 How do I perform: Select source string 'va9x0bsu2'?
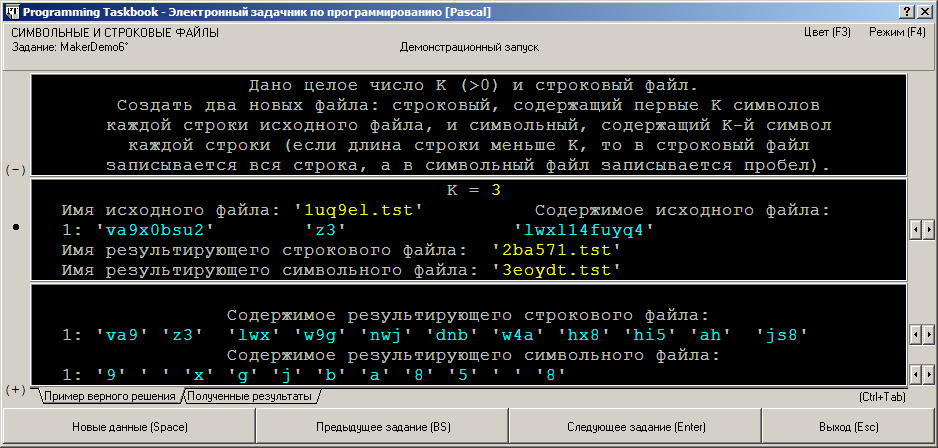pos(154,230)
